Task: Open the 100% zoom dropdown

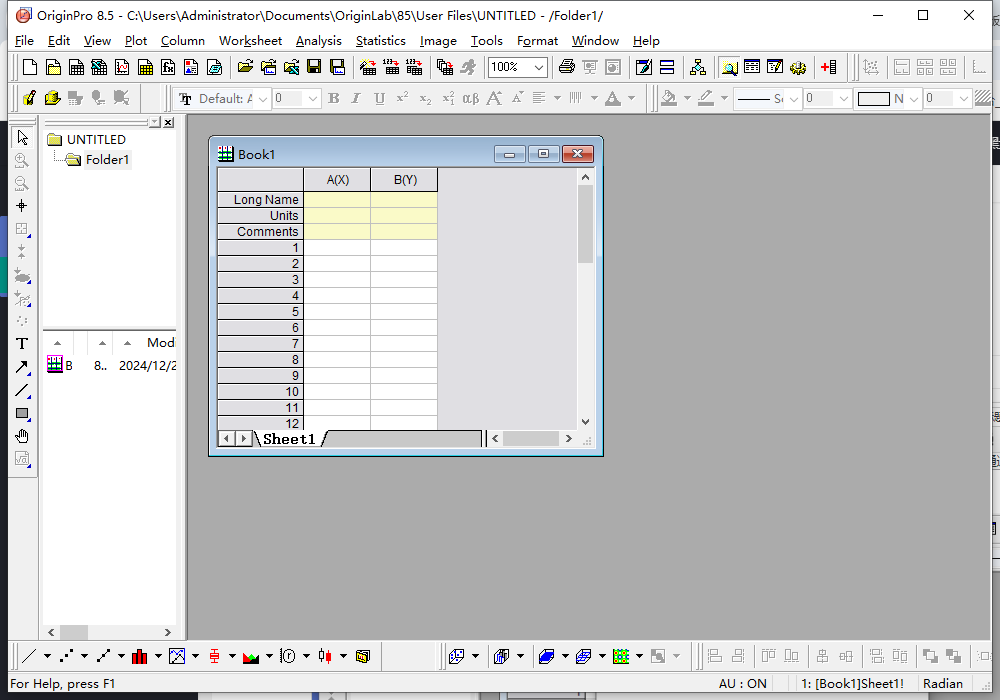Action: pyautogui.click(x=539, y=67)
